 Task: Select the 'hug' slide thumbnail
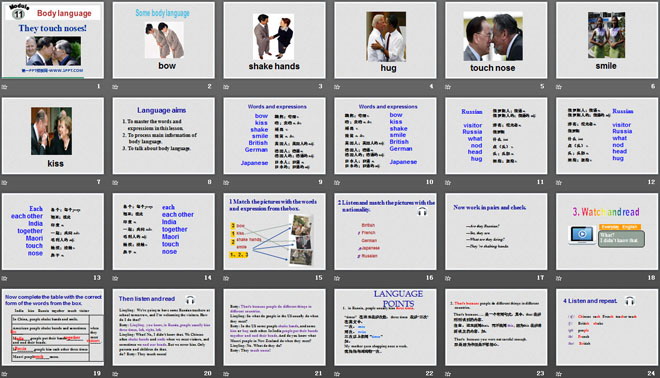[385, 40]
